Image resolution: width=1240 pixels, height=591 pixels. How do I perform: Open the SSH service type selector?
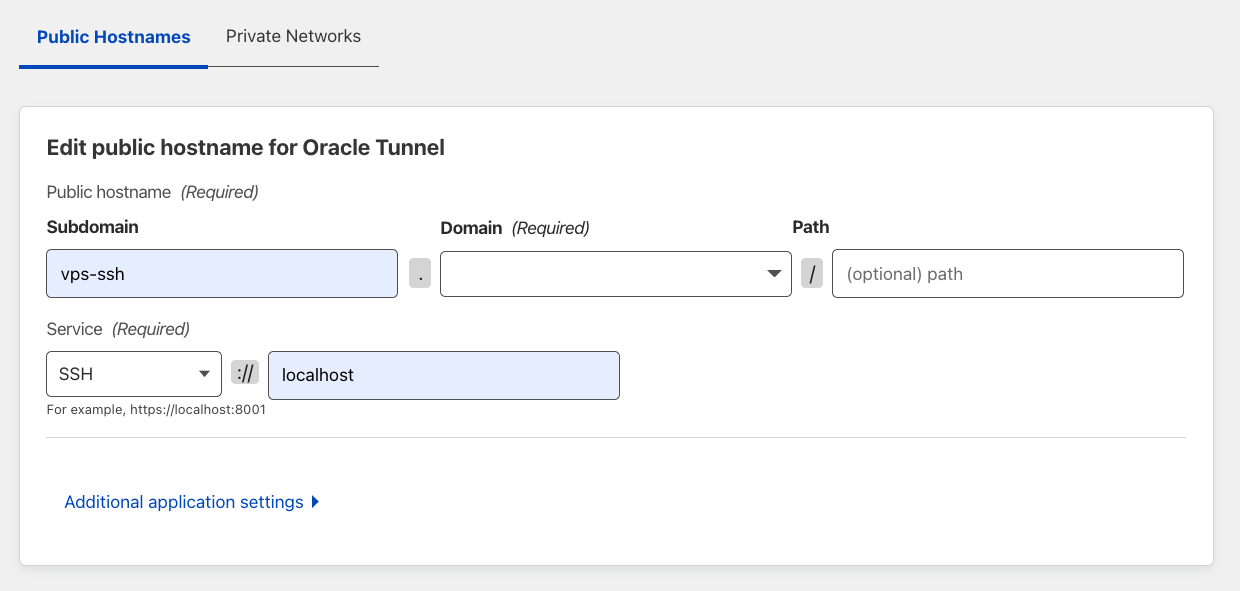tap(133, 373)
